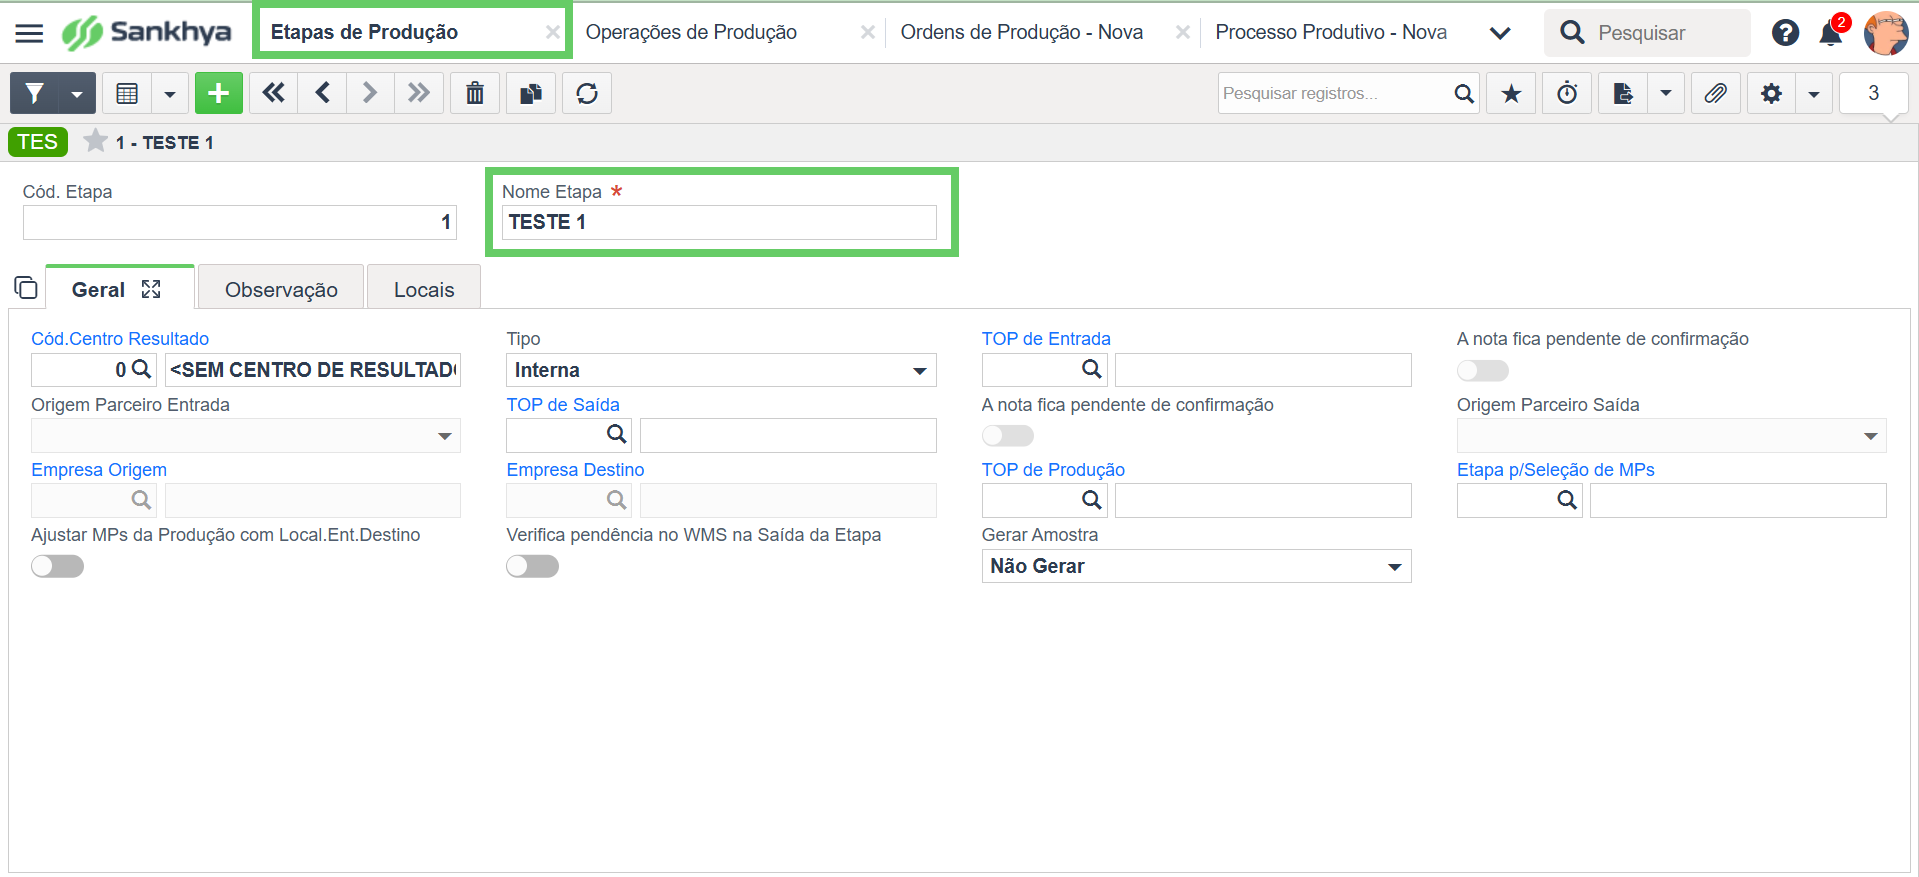Toggle Verifica pendência no WMS switch
Image resolution: width=1919 pixels, height=877 pixels.
click(x=532, y=566)
